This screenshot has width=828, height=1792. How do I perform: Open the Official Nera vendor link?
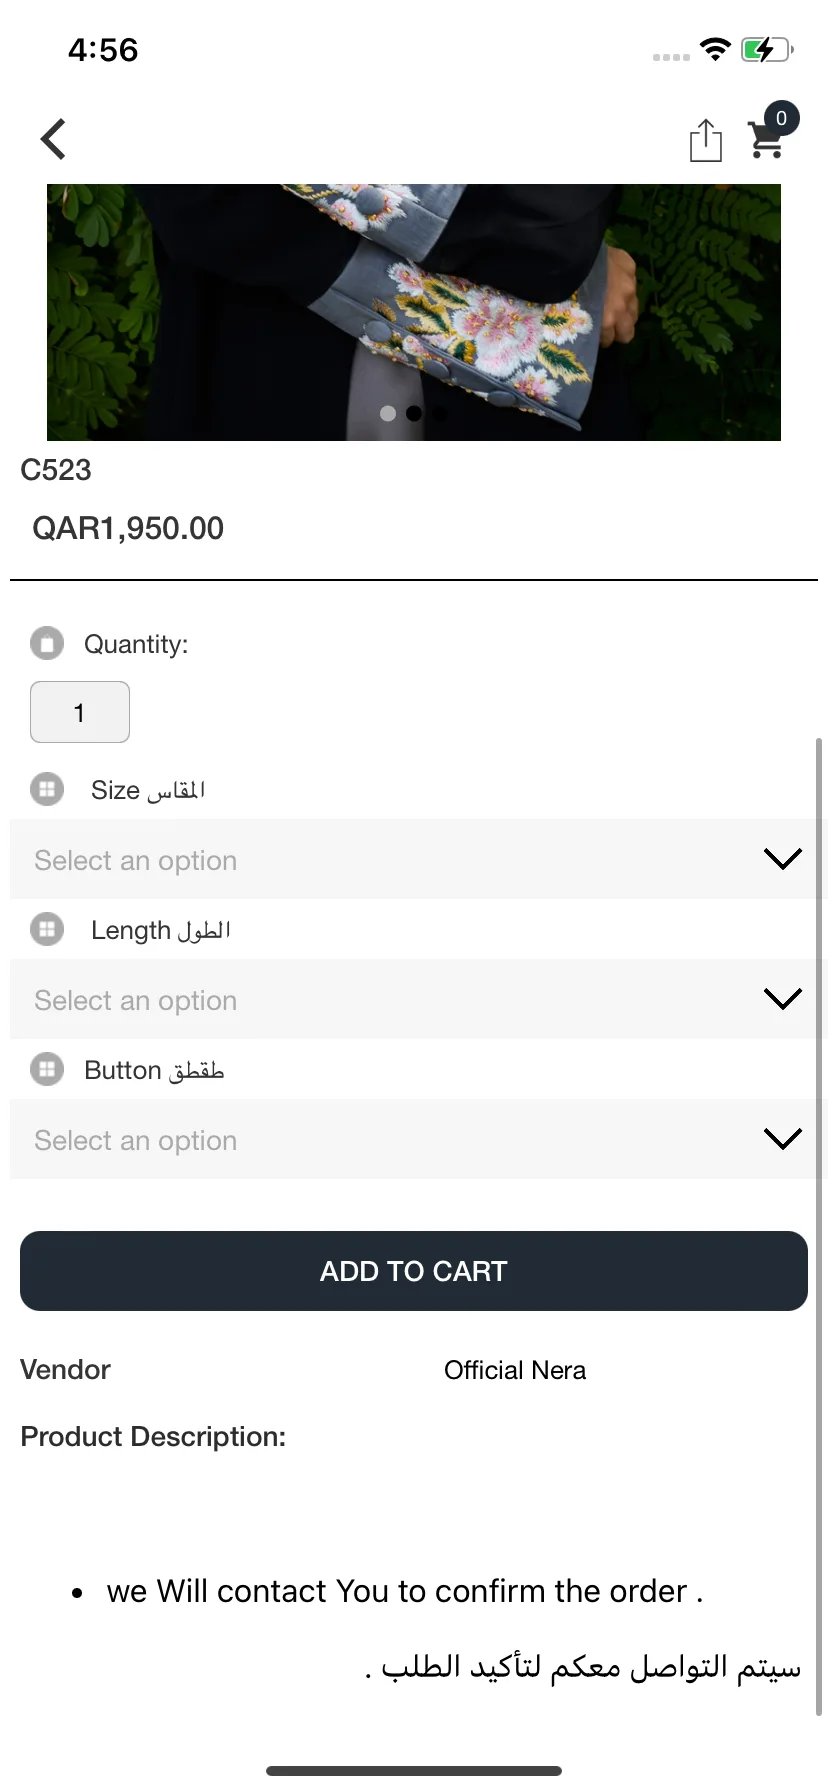coord(515,1370)
